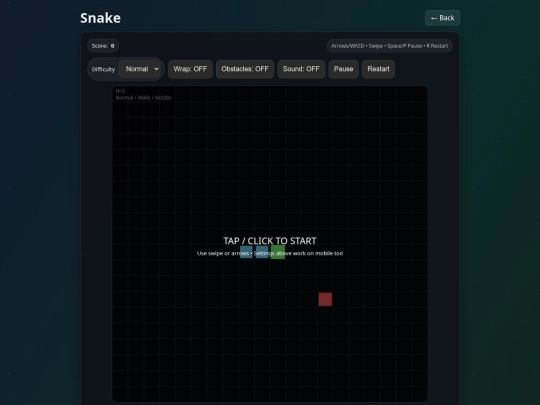Image resolution: width=540 pixels, height=405 pixels.
Task: Enable obstacles with Obstacles: OFF toggle
Action: pos(245,69)
